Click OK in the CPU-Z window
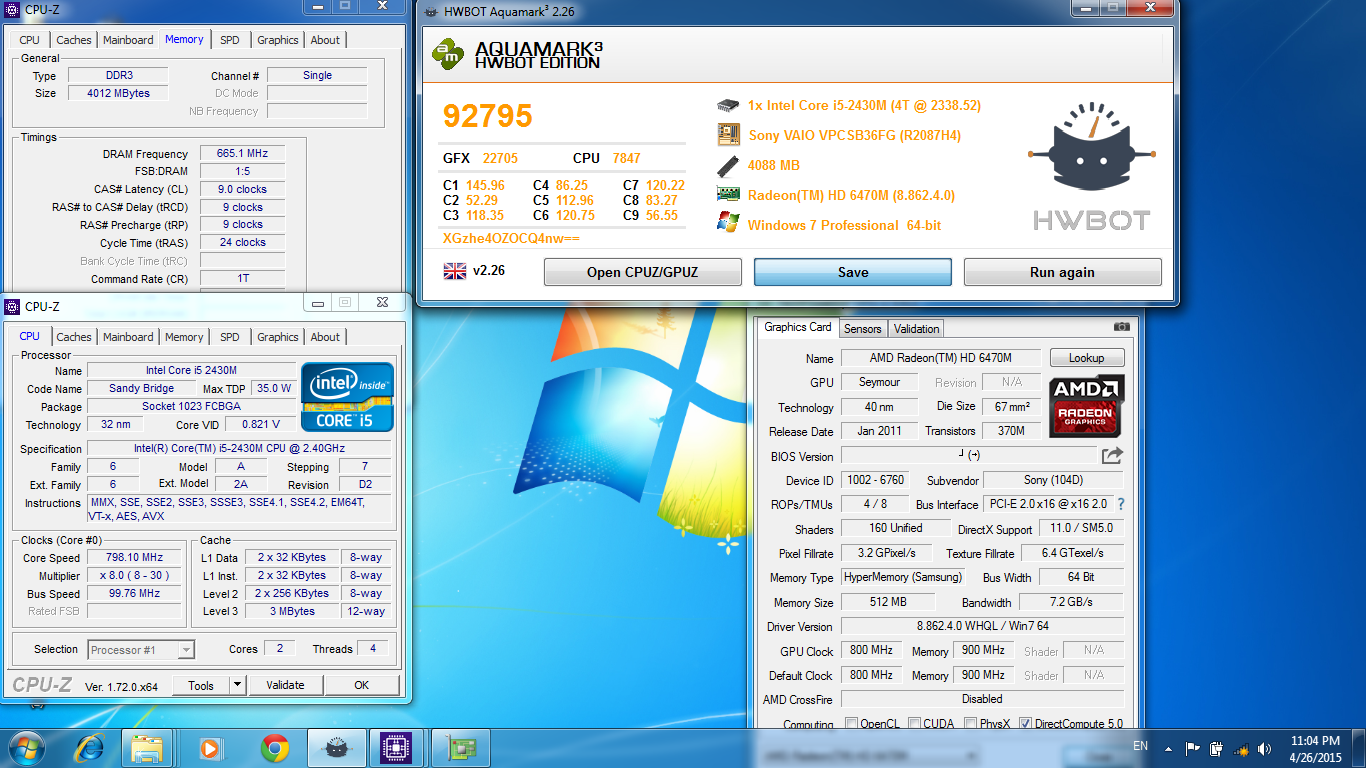1366x768 pixels. pyautogui.click(x=362, y=685)
